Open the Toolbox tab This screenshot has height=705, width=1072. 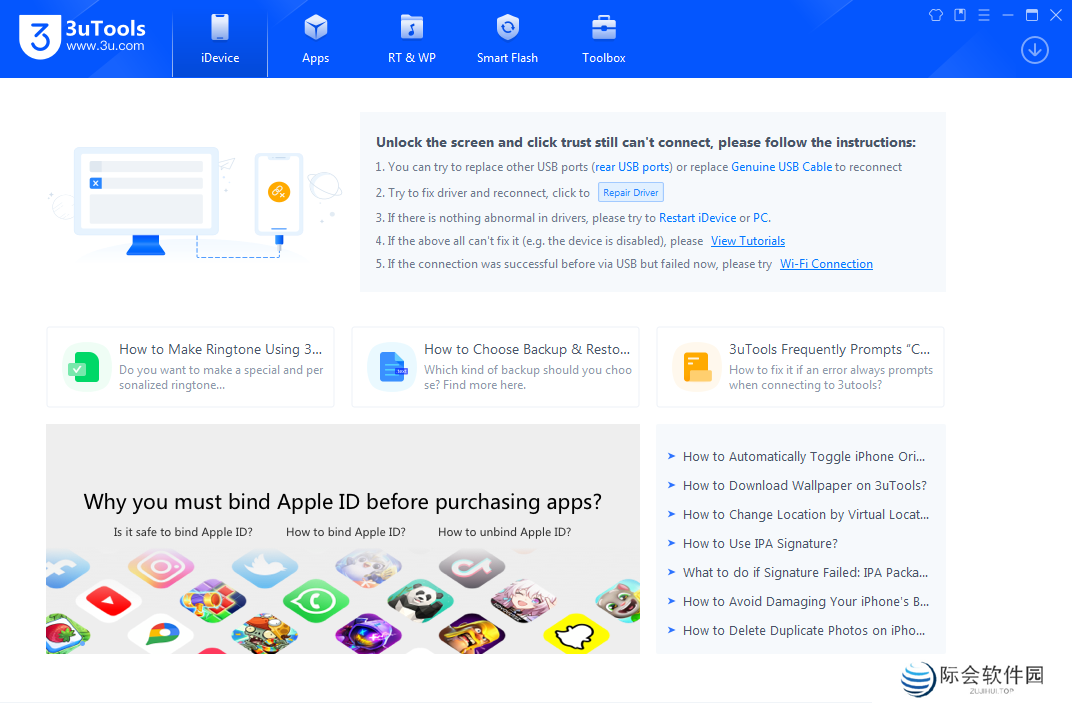pos(604,40)
